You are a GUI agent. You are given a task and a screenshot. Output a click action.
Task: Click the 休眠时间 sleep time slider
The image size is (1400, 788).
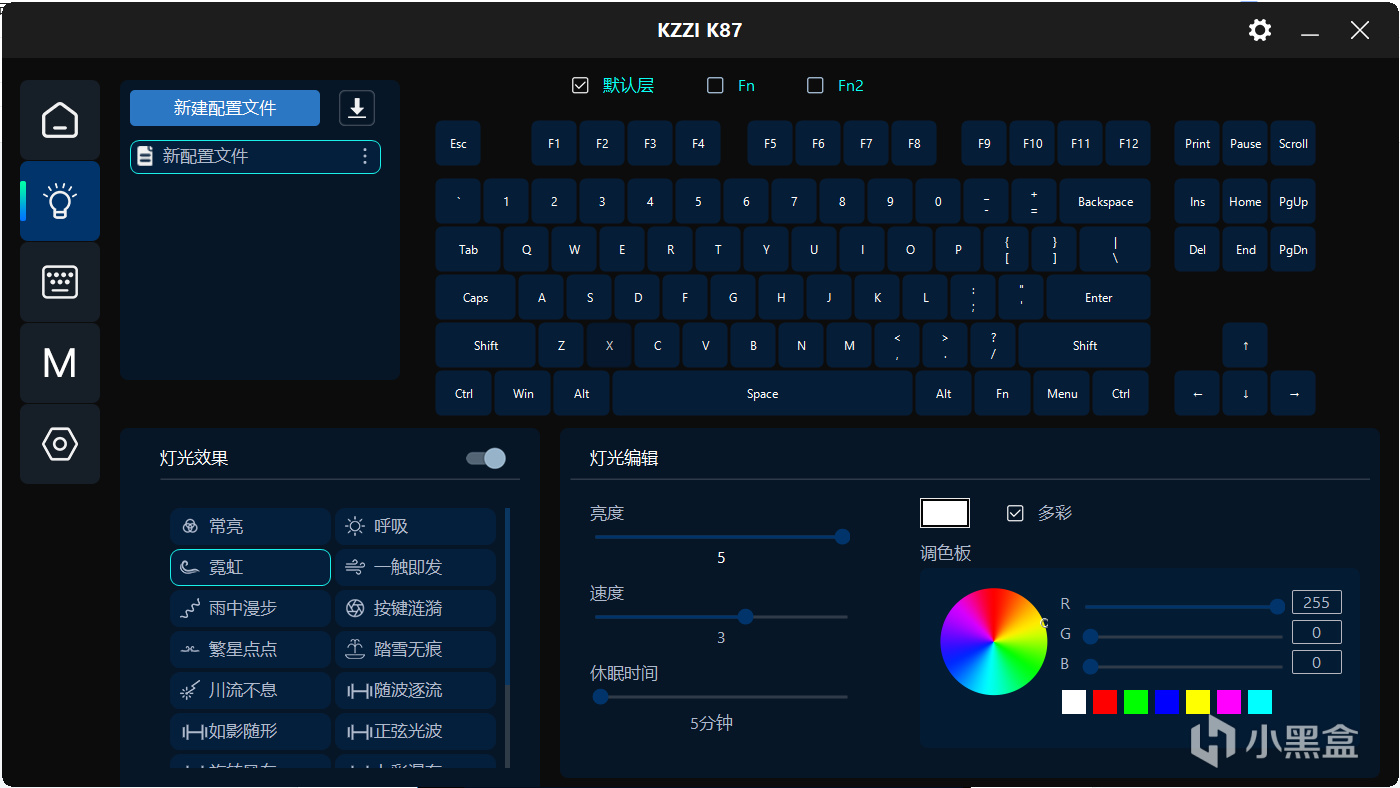pyautogui.click(x=721, y=697)
